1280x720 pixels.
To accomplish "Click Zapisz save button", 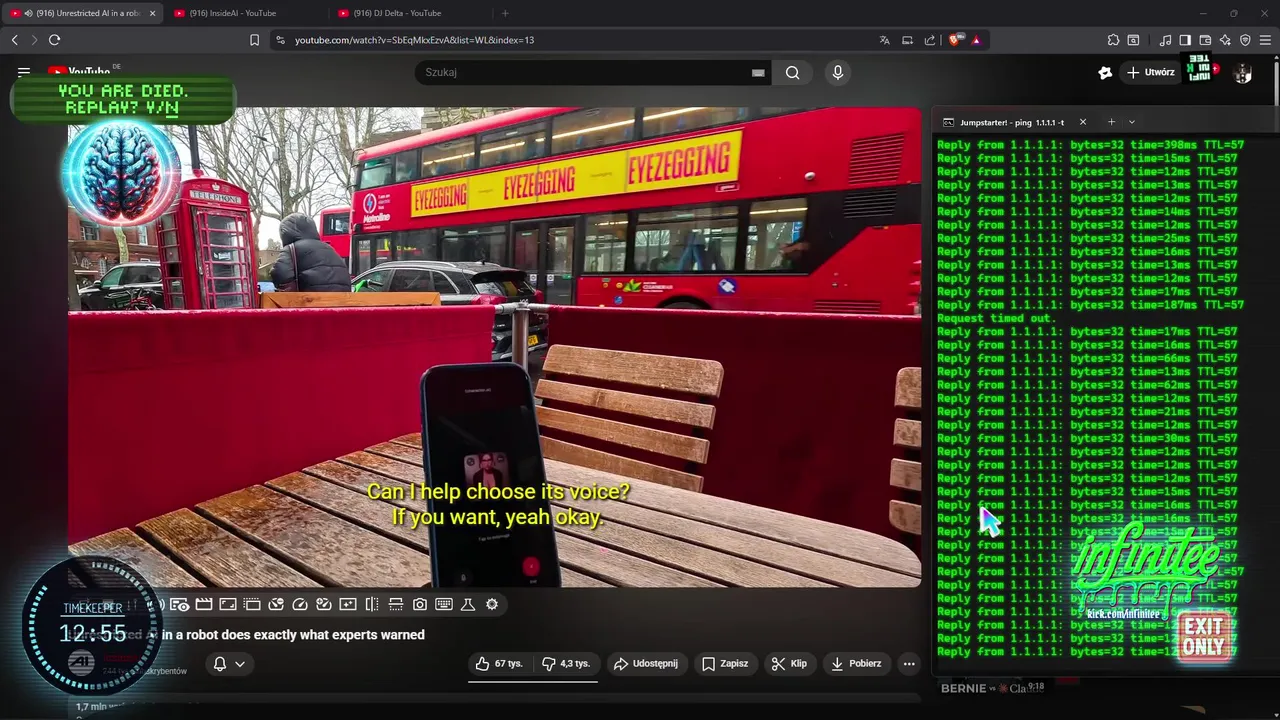I will pyautogui.click(x=725, y=663).
